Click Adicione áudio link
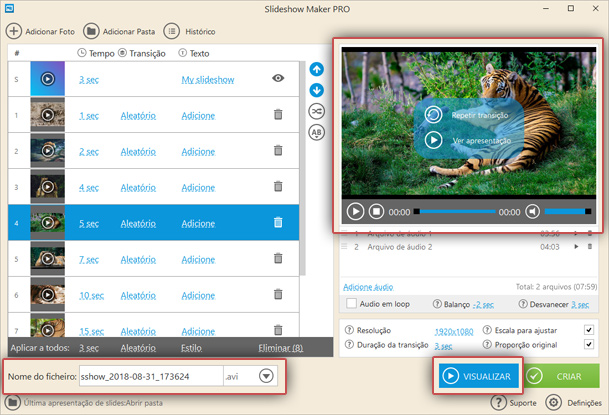This screenshot has width=609, height=415. point(368,287)
